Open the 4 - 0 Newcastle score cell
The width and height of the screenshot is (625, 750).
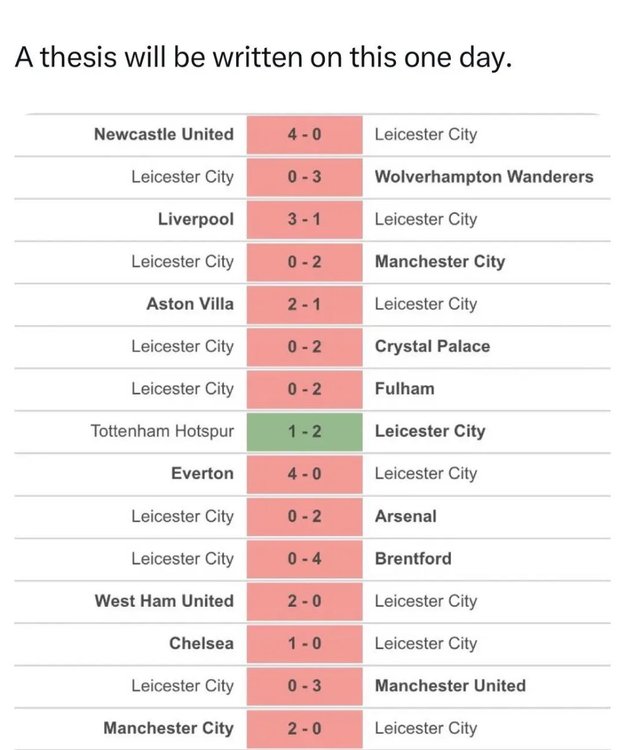click(305, 134)
